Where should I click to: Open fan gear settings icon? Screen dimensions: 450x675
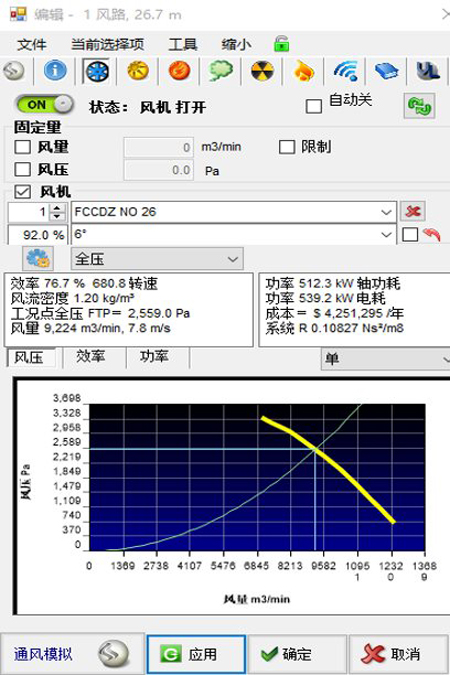(38, 258)
